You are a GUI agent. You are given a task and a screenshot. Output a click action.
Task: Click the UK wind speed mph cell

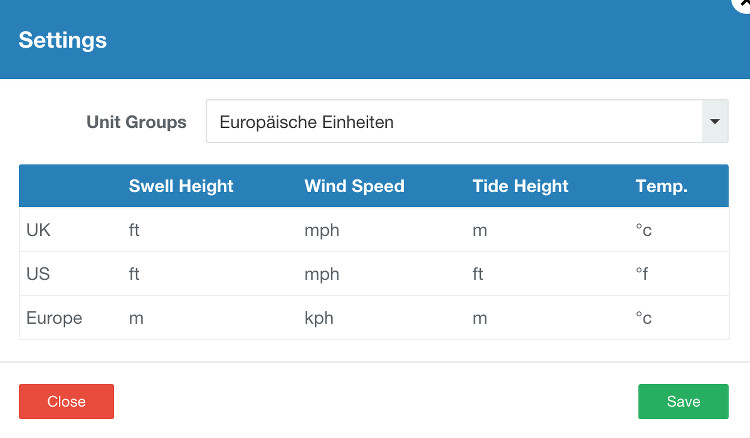click(x=322, y=230)
